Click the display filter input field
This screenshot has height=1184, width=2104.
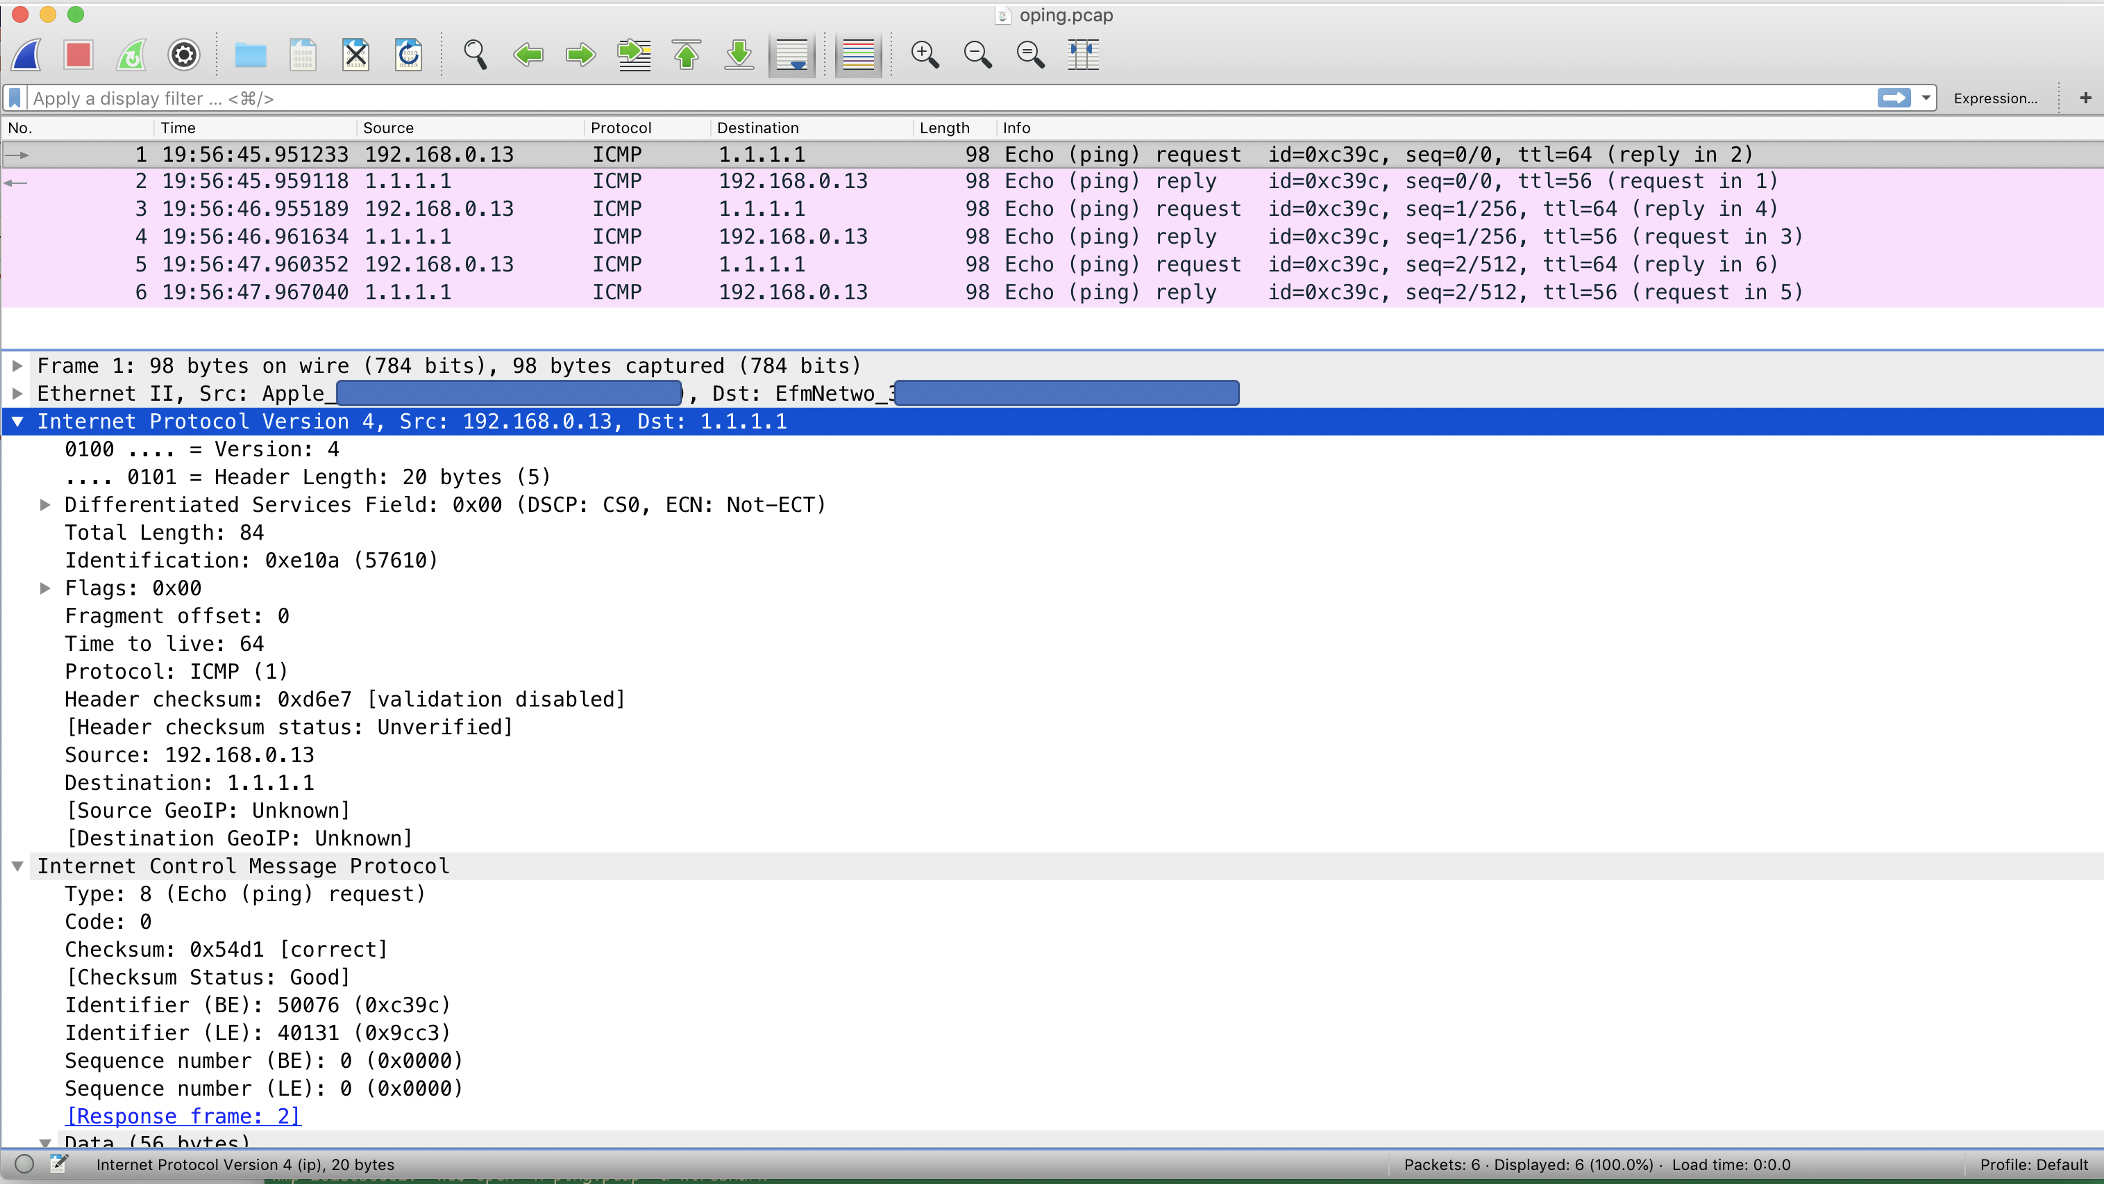(900, 98)
